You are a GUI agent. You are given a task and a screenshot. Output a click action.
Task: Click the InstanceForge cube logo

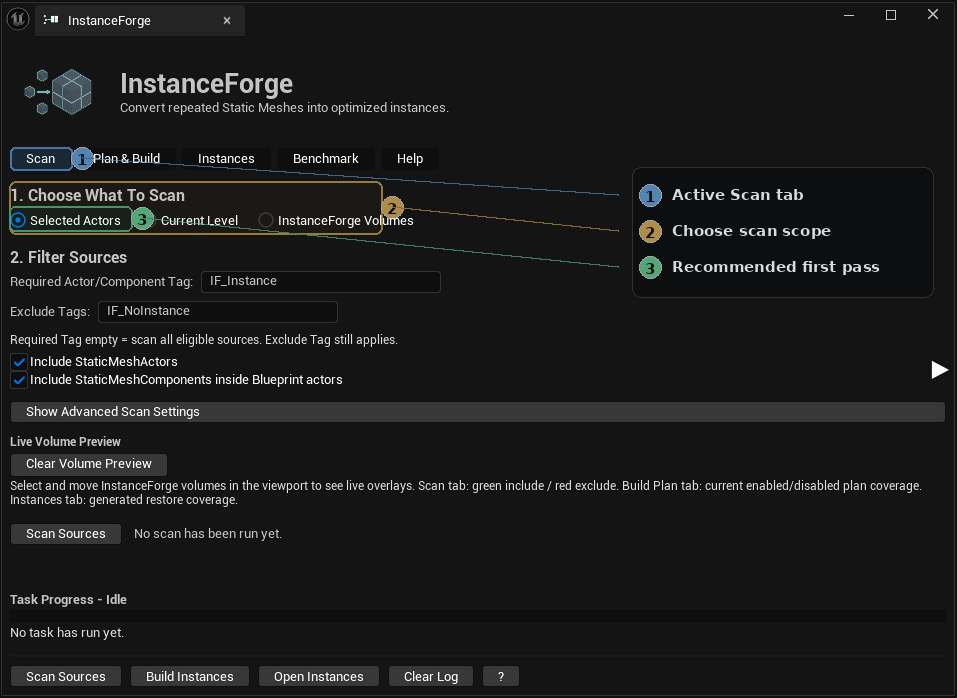59,92
